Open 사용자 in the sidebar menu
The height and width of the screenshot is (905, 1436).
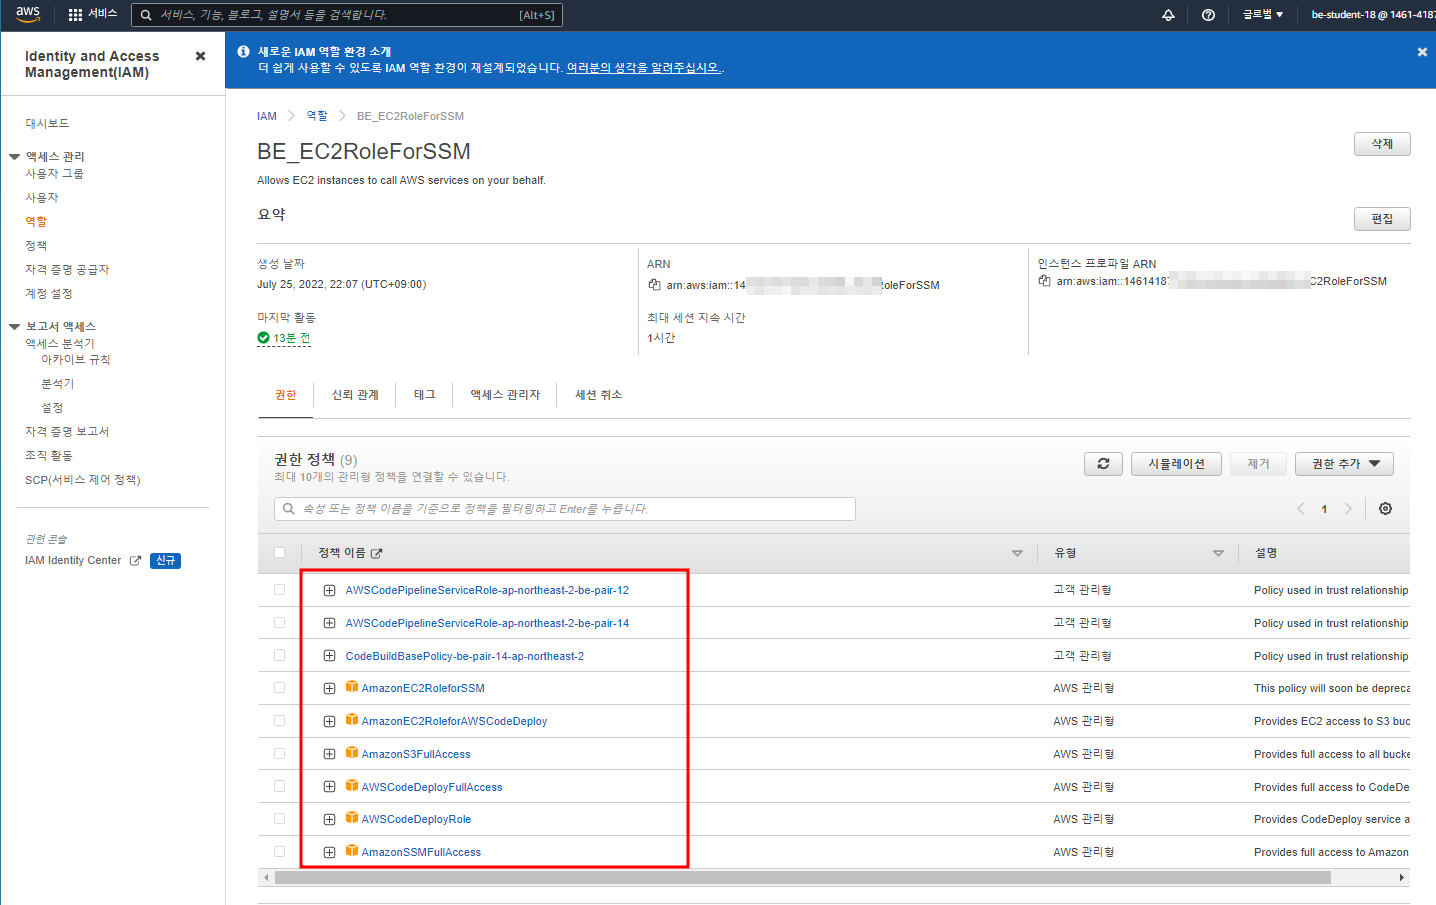42,198
